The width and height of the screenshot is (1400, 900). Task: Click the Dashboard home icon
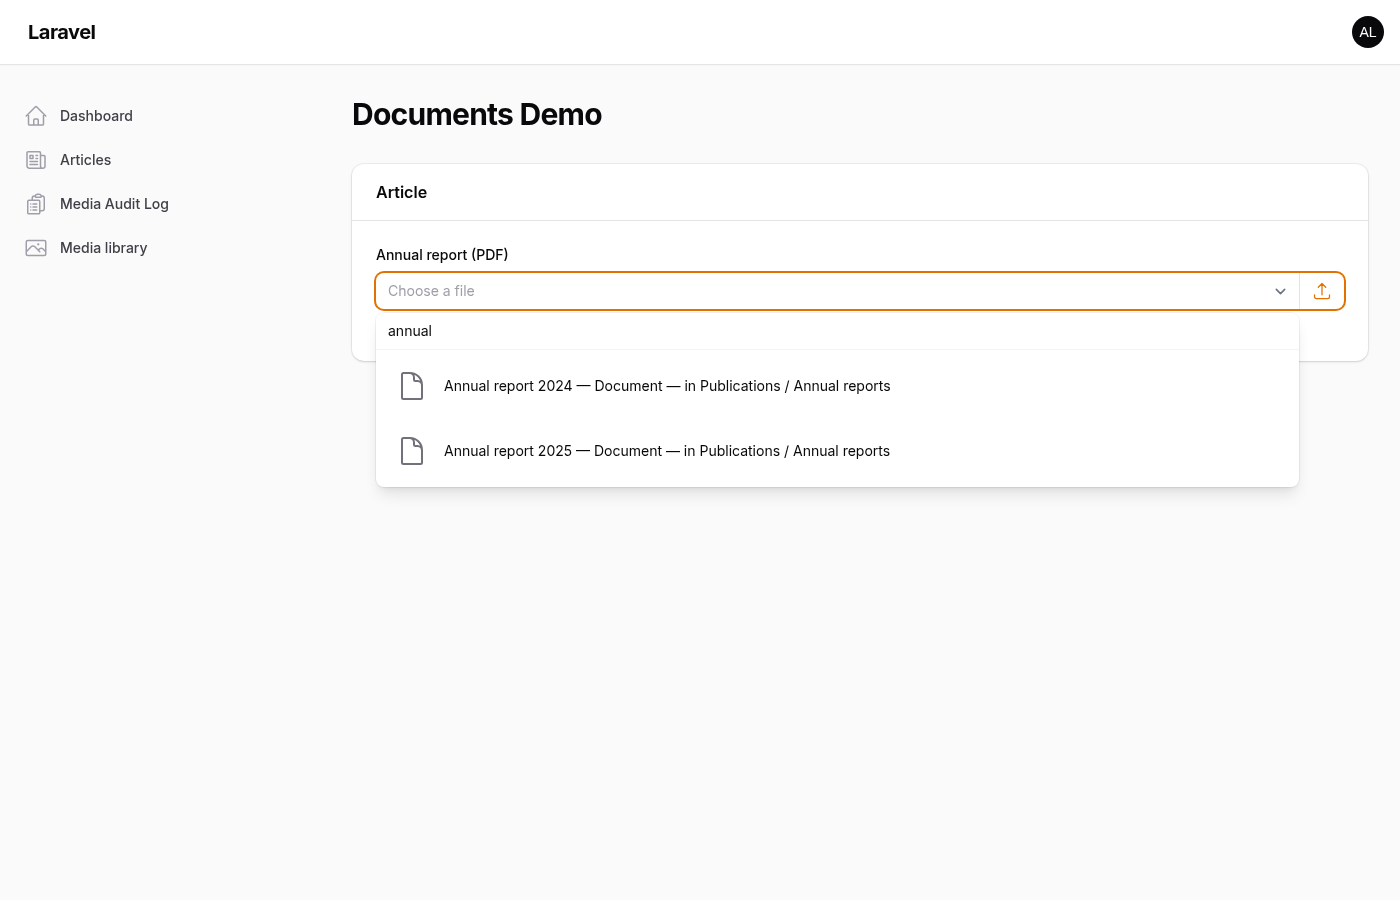point(36,116)
